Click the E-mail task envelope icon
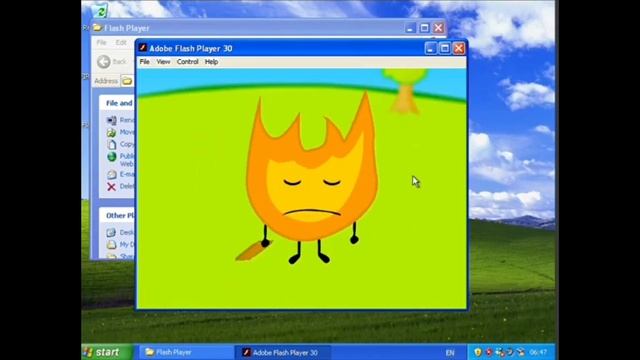The height and width of the screenshot is (360, 640). pos(111,174)
